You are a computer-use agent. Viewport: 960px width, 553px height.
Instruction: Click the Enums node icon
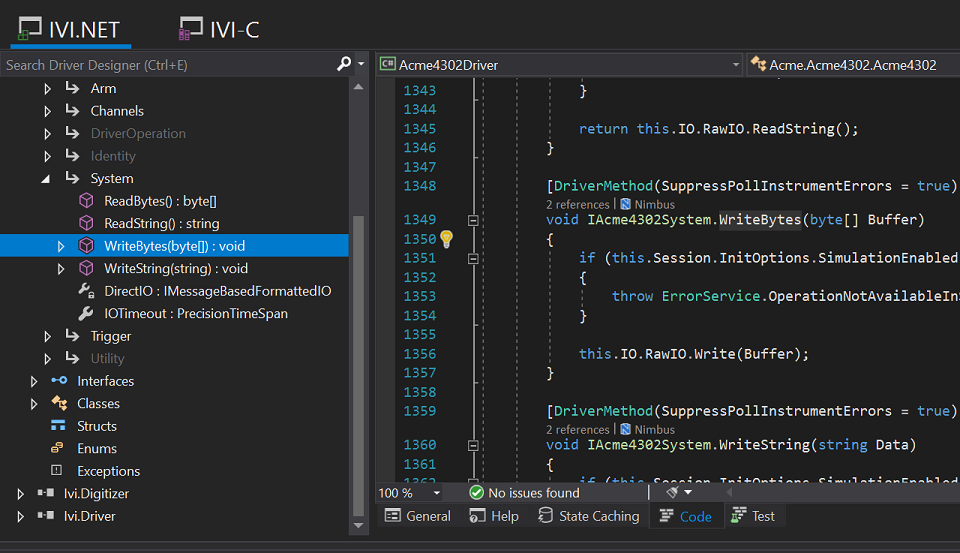pyautogui.click(x=57, y=448)
